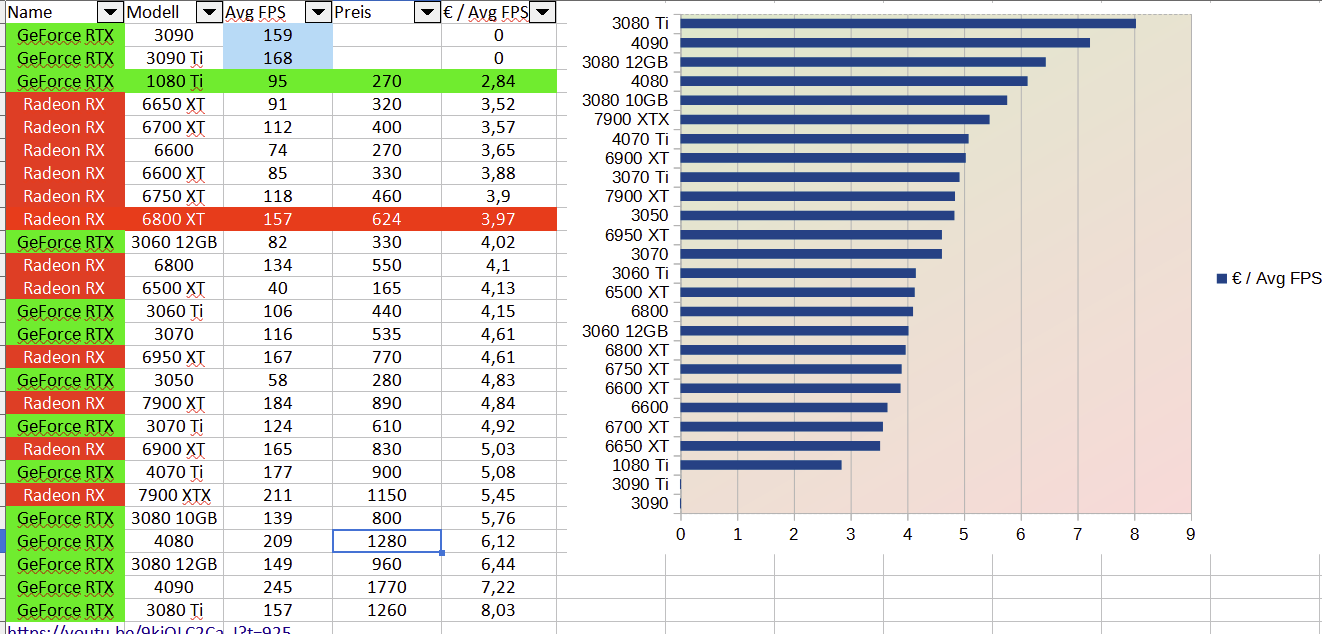Select the Preis cell 165
This screenshot has height=634, width=1322.
(x=387, y=288)
